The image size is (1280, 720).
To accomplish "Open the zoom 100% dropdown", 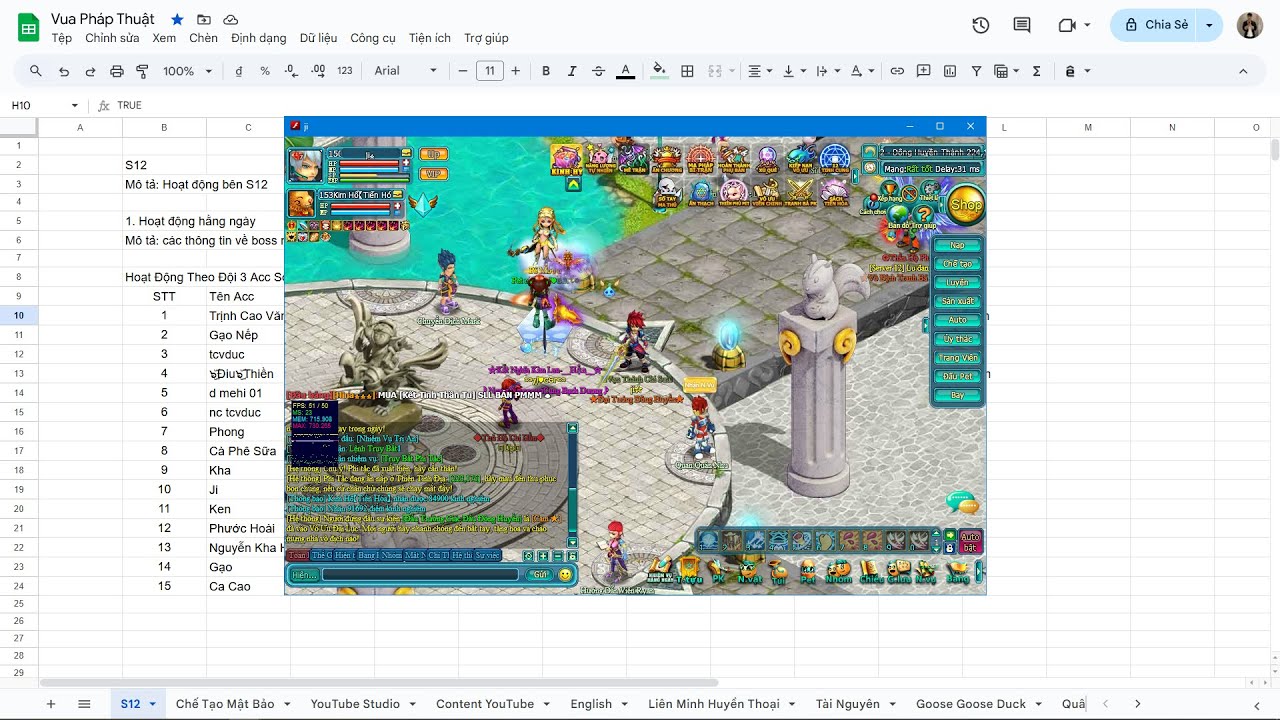I will point(188,71).
